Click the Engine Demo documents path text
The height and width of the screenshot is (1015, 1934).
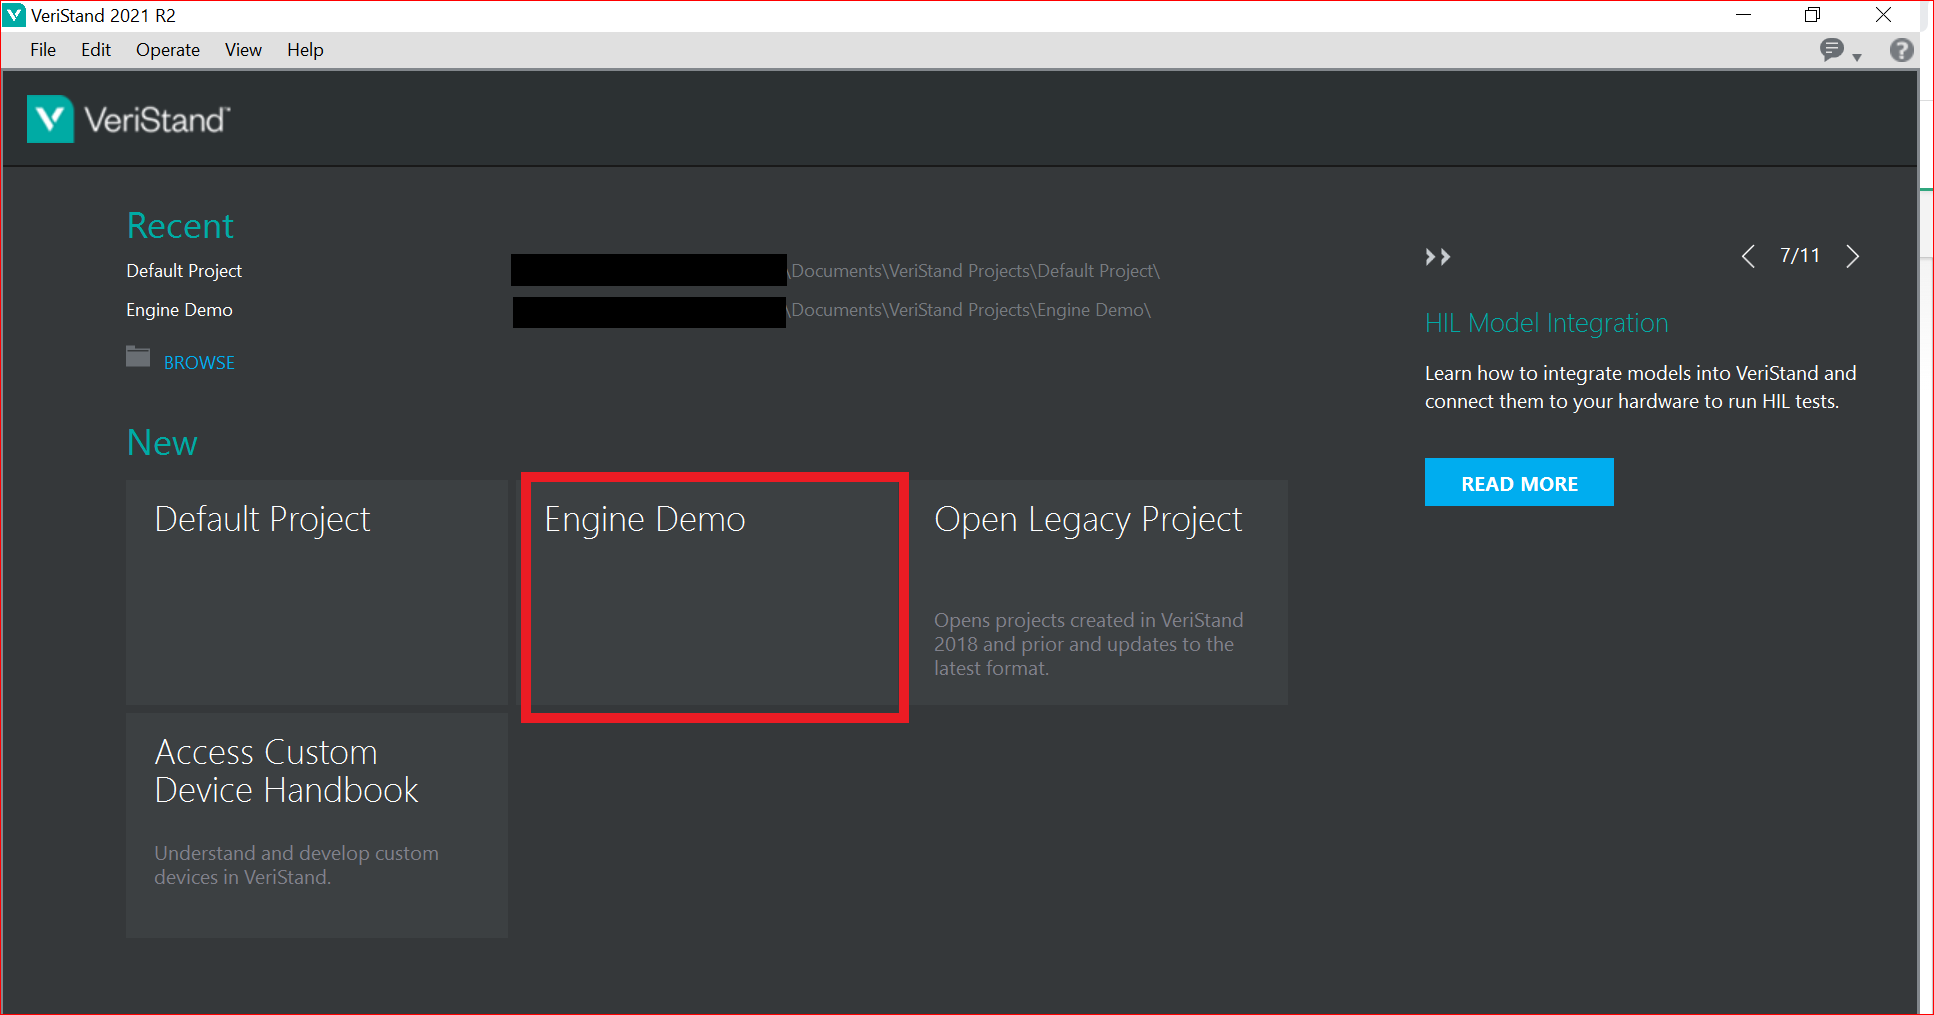click(x=970, y=310)
